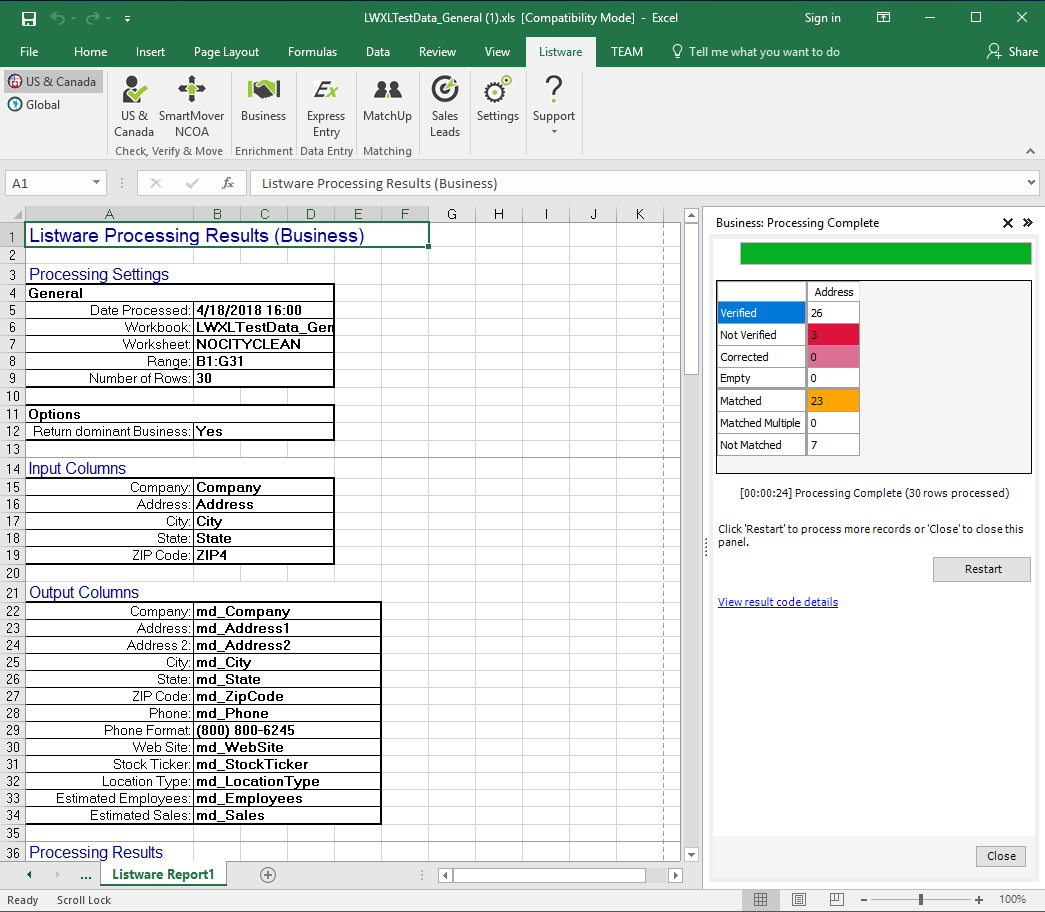Click the zoom slider handle
1045x912 pixels.
920,900
